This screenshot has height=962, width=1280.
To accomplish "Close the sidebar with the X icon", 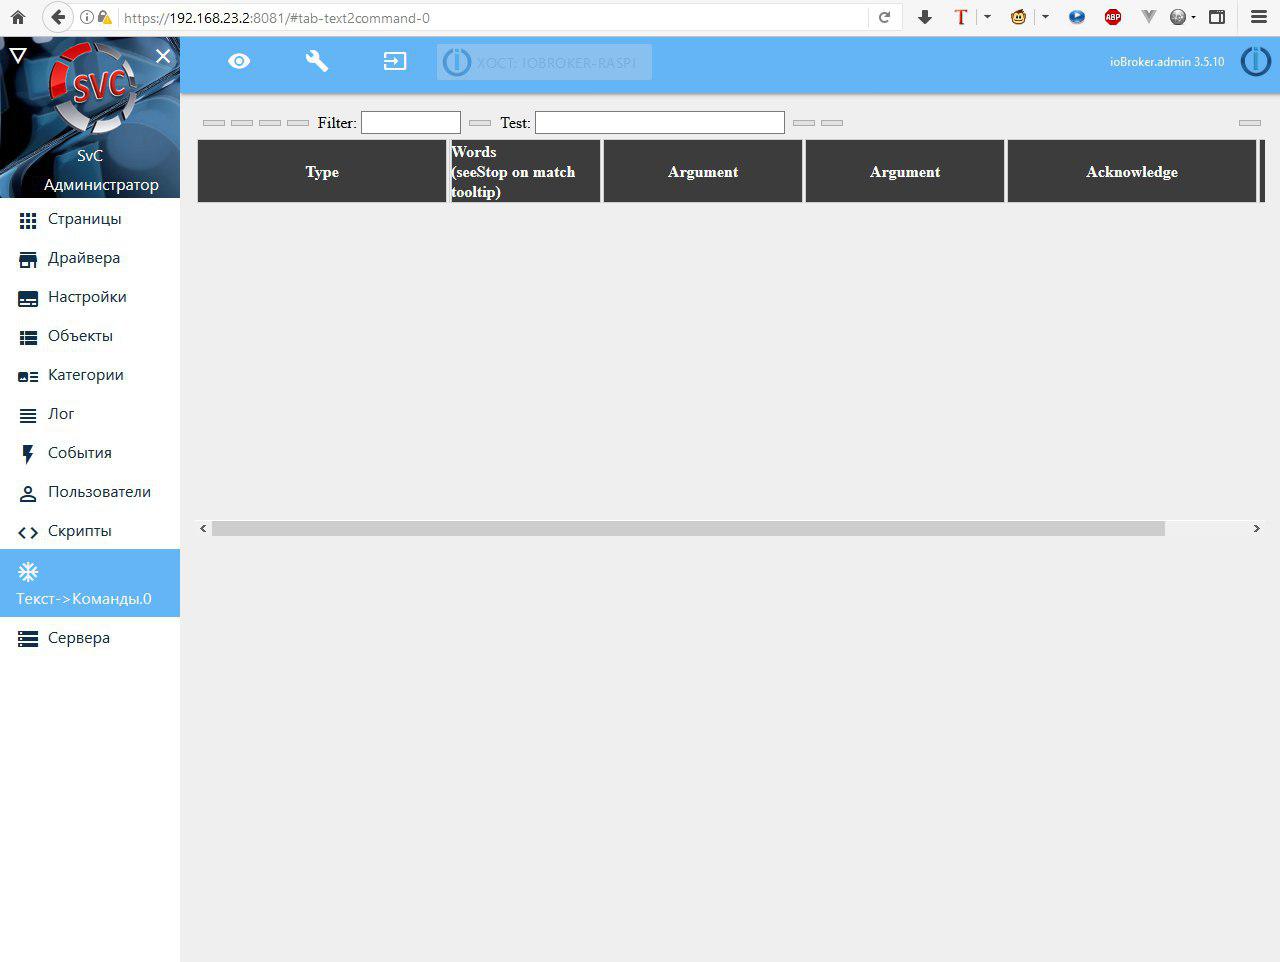I will click(x=163, y=56).
